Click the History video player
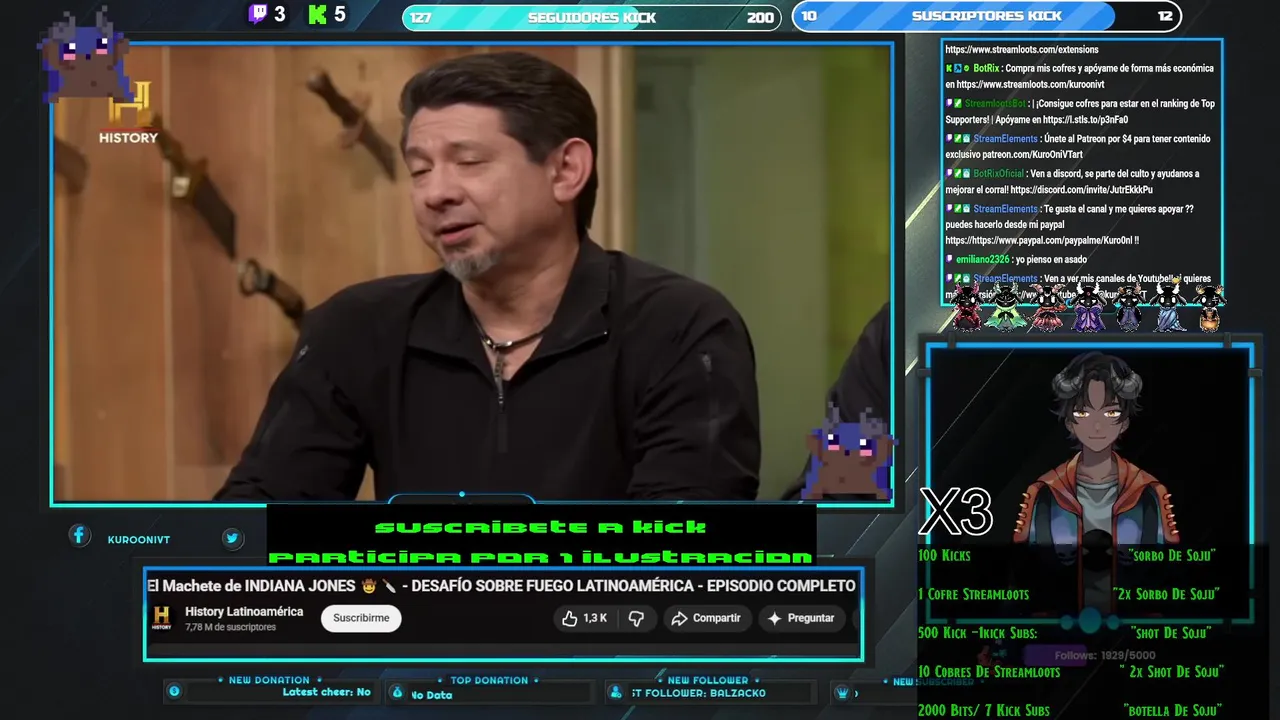This screenshot has width=1280, height=720. (x=472, y=272)
